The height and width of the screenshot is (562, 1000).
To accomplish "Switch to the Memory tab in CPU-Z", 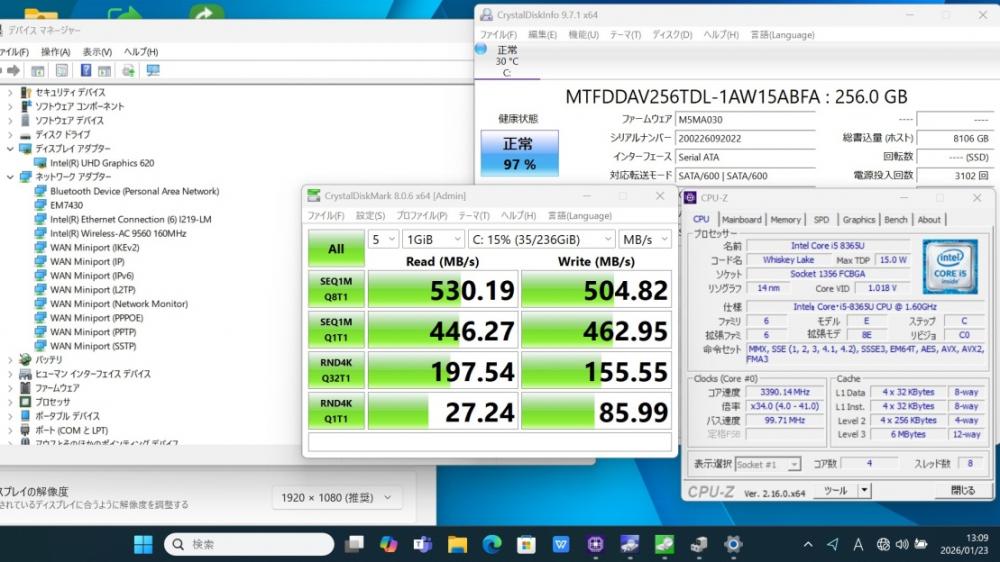I will 785,219.
